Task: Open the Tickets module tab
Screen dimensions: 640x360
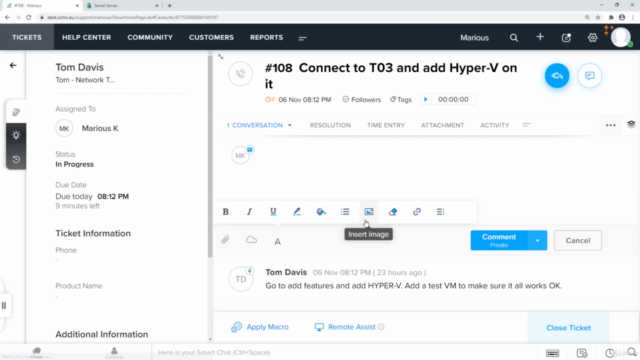Action: coord(27,37)
